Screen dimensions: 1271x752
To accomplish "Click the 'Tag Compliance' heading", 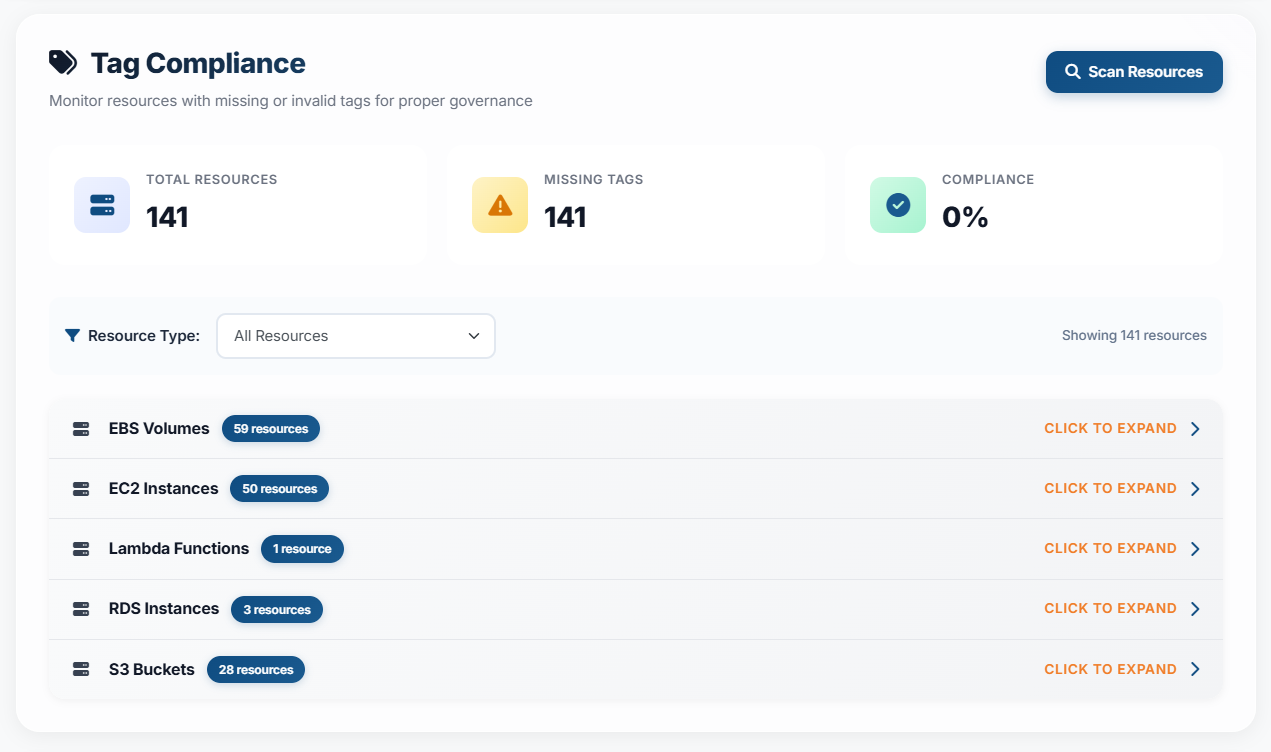I will coord(198,63).
